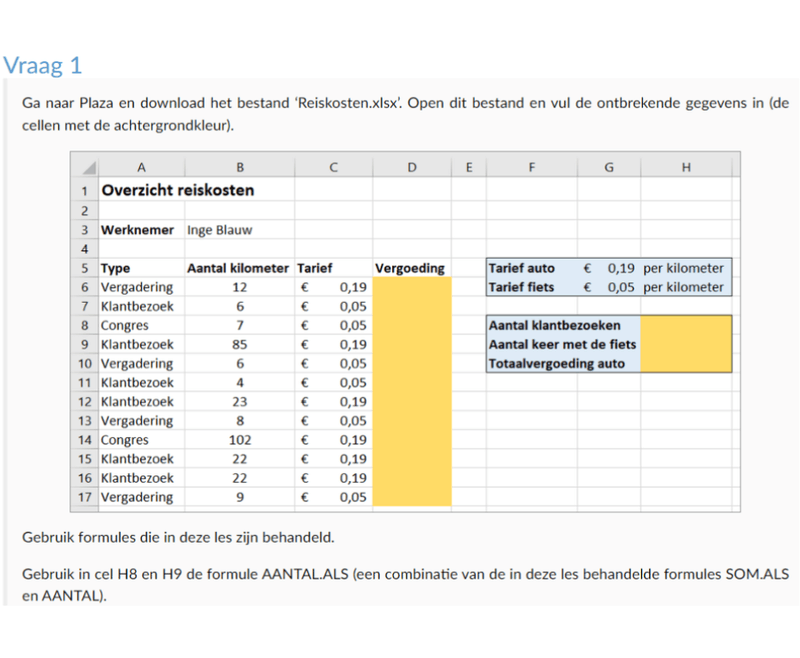
Task: Select column D header
Action: (412, 167)
